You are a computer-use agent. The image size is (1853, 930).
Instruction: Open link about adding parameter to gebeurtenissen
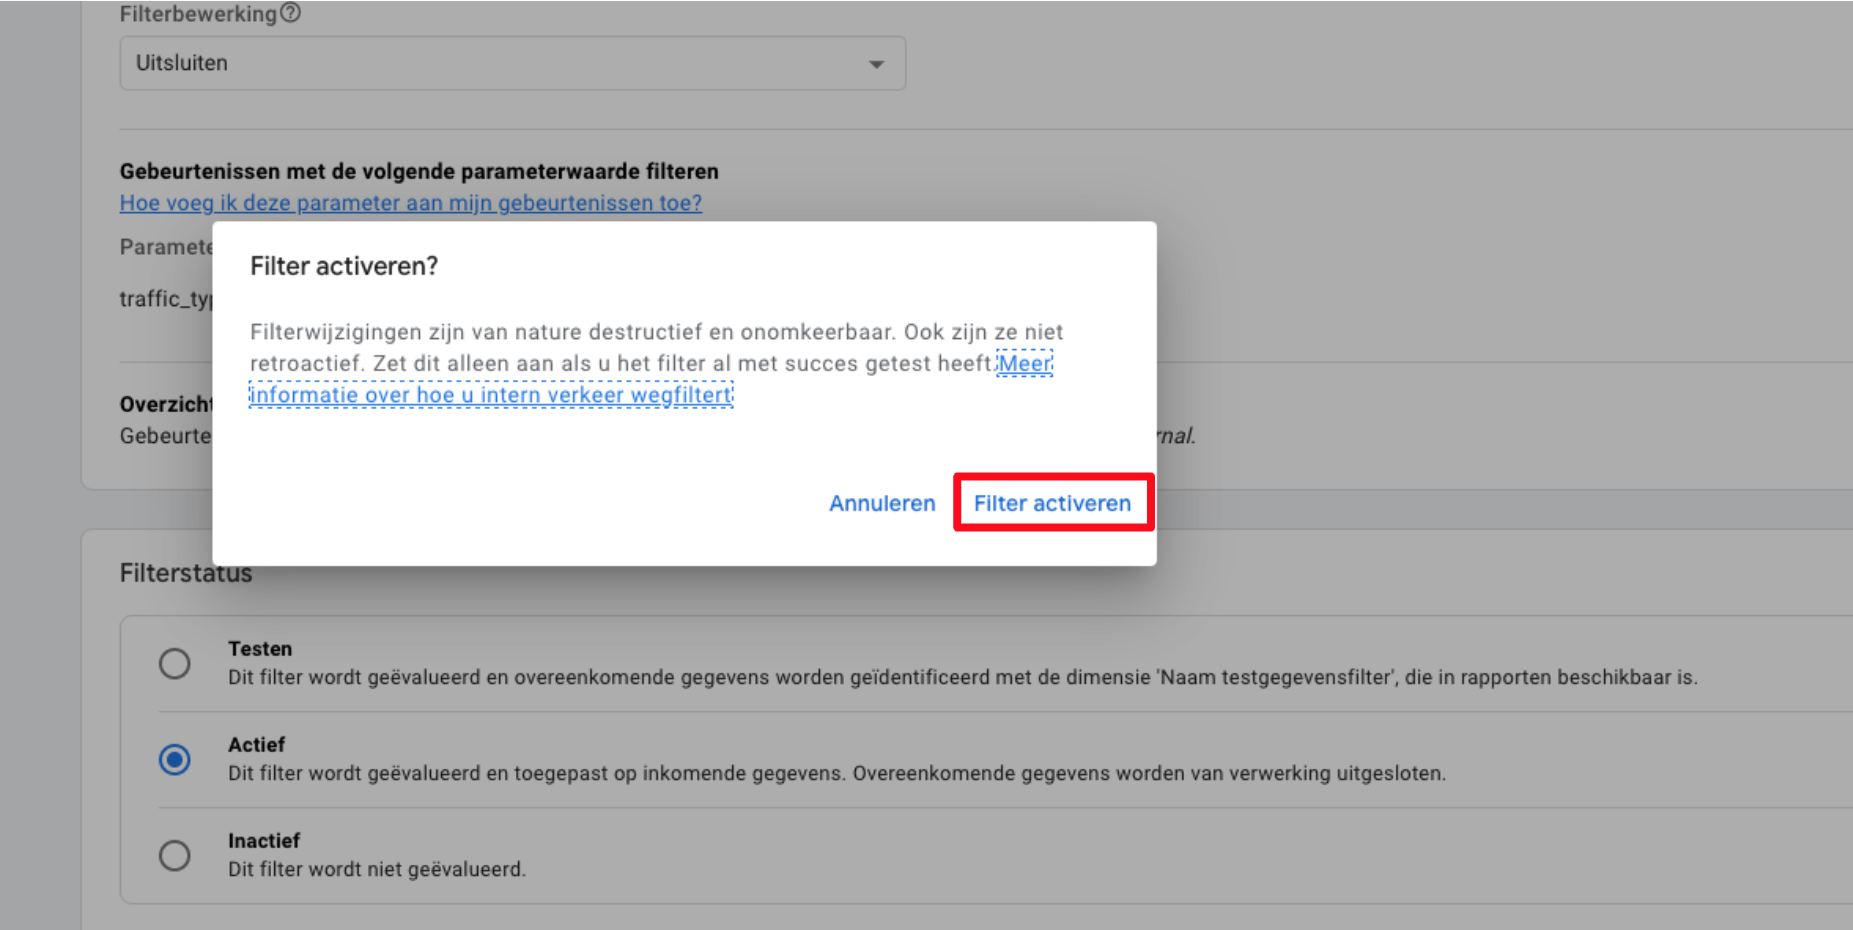[410, 203]
